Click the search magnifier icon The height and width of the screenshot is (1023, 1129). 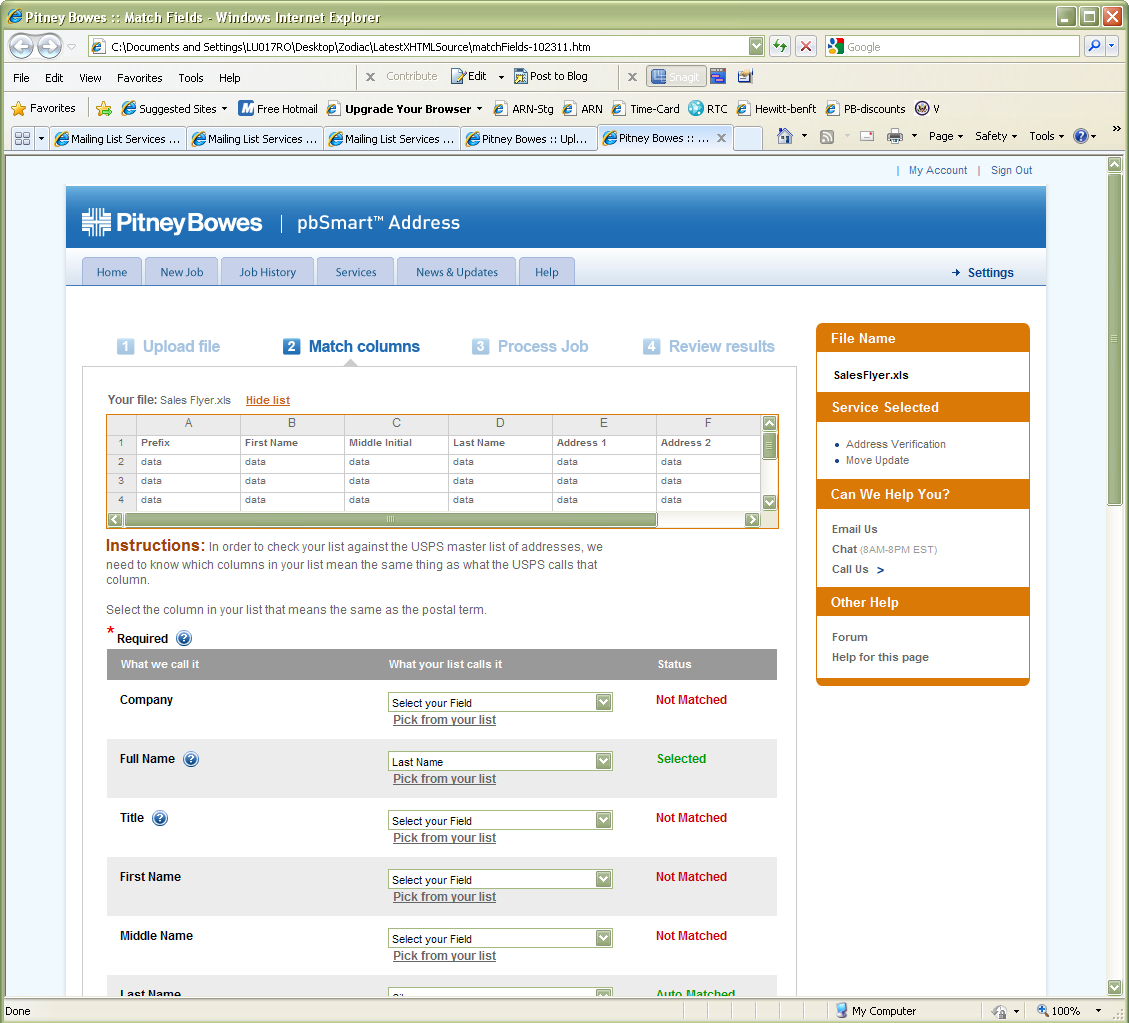[1094, 47]
